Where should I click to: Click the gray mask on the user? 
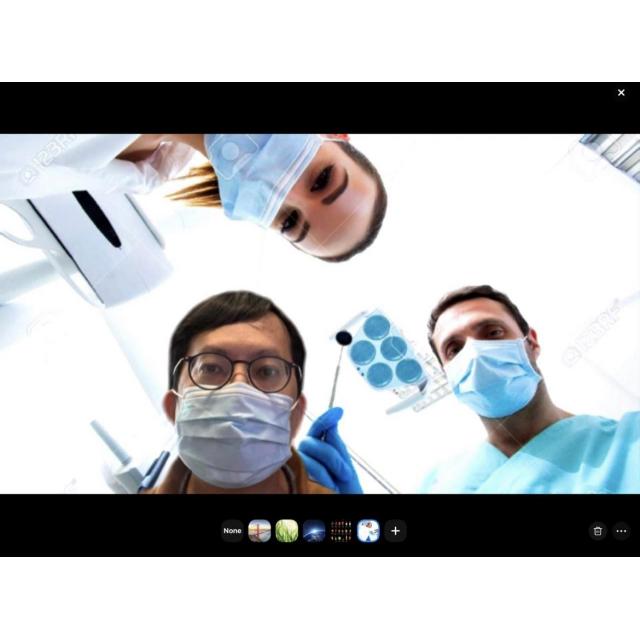click(234, 435)
